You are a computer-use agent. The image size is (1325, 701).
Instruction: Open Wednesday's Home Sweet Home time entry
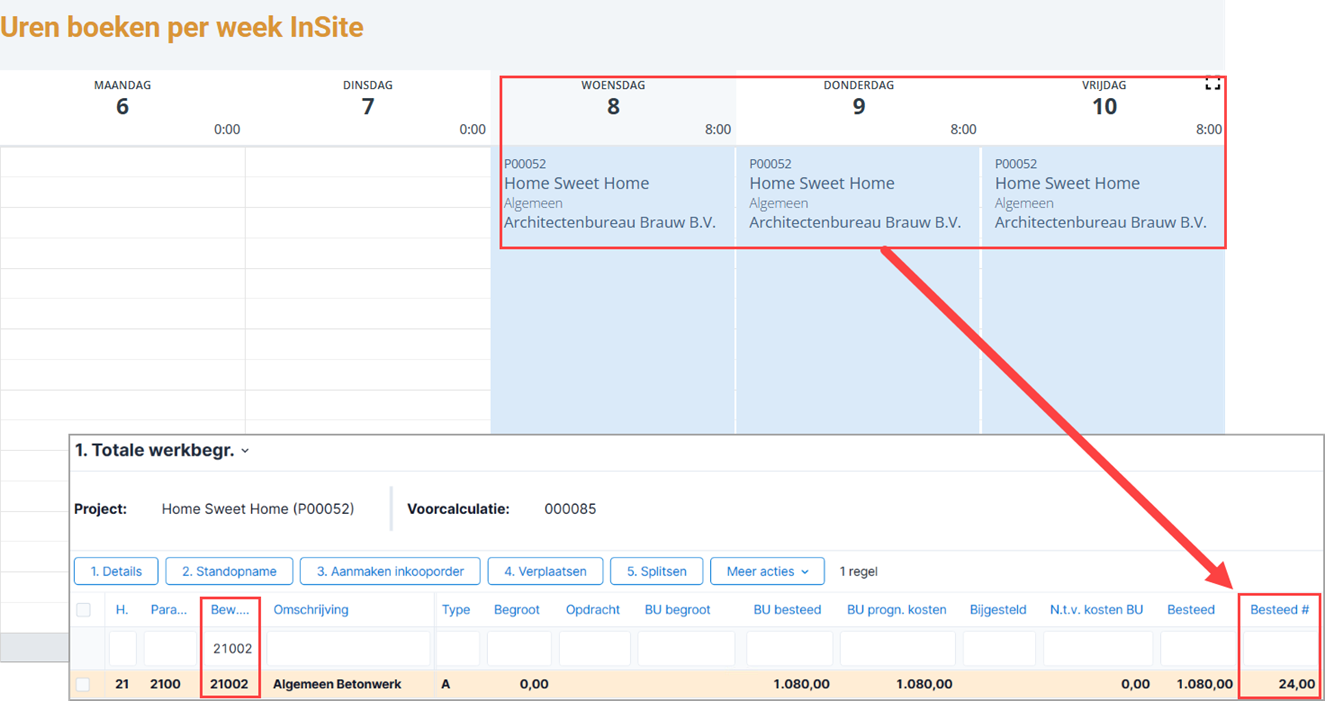pyautogui.click(x=612, y=194)
